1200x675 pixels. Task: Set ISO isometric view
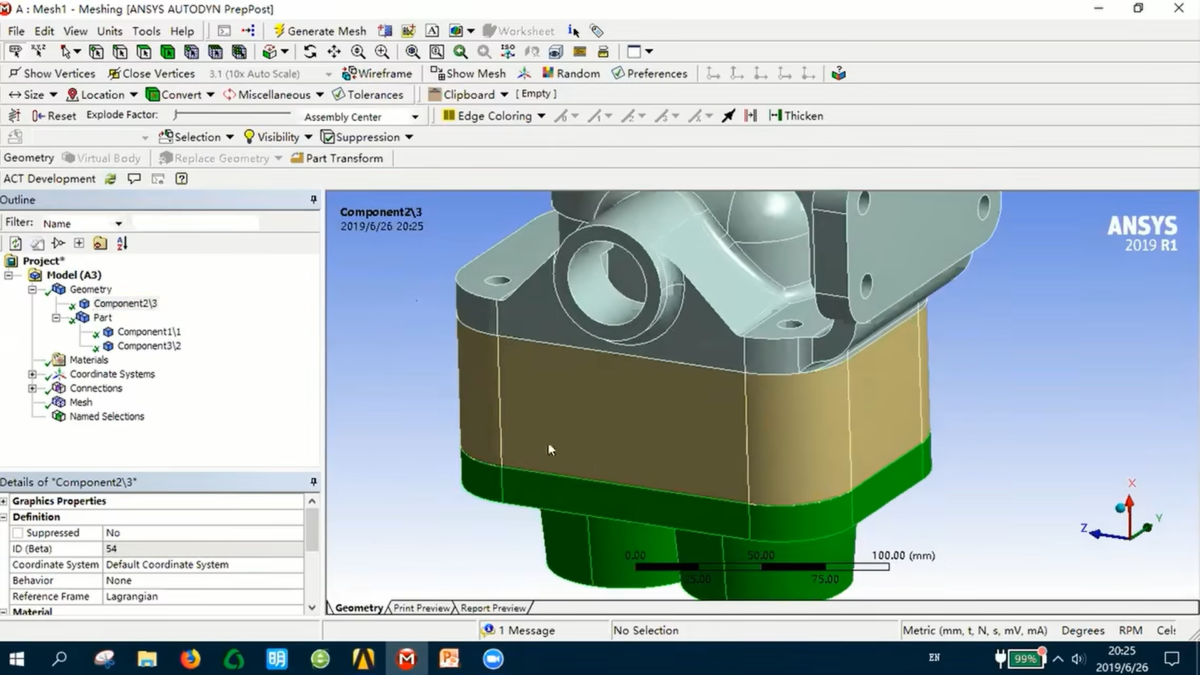(508, 52)
